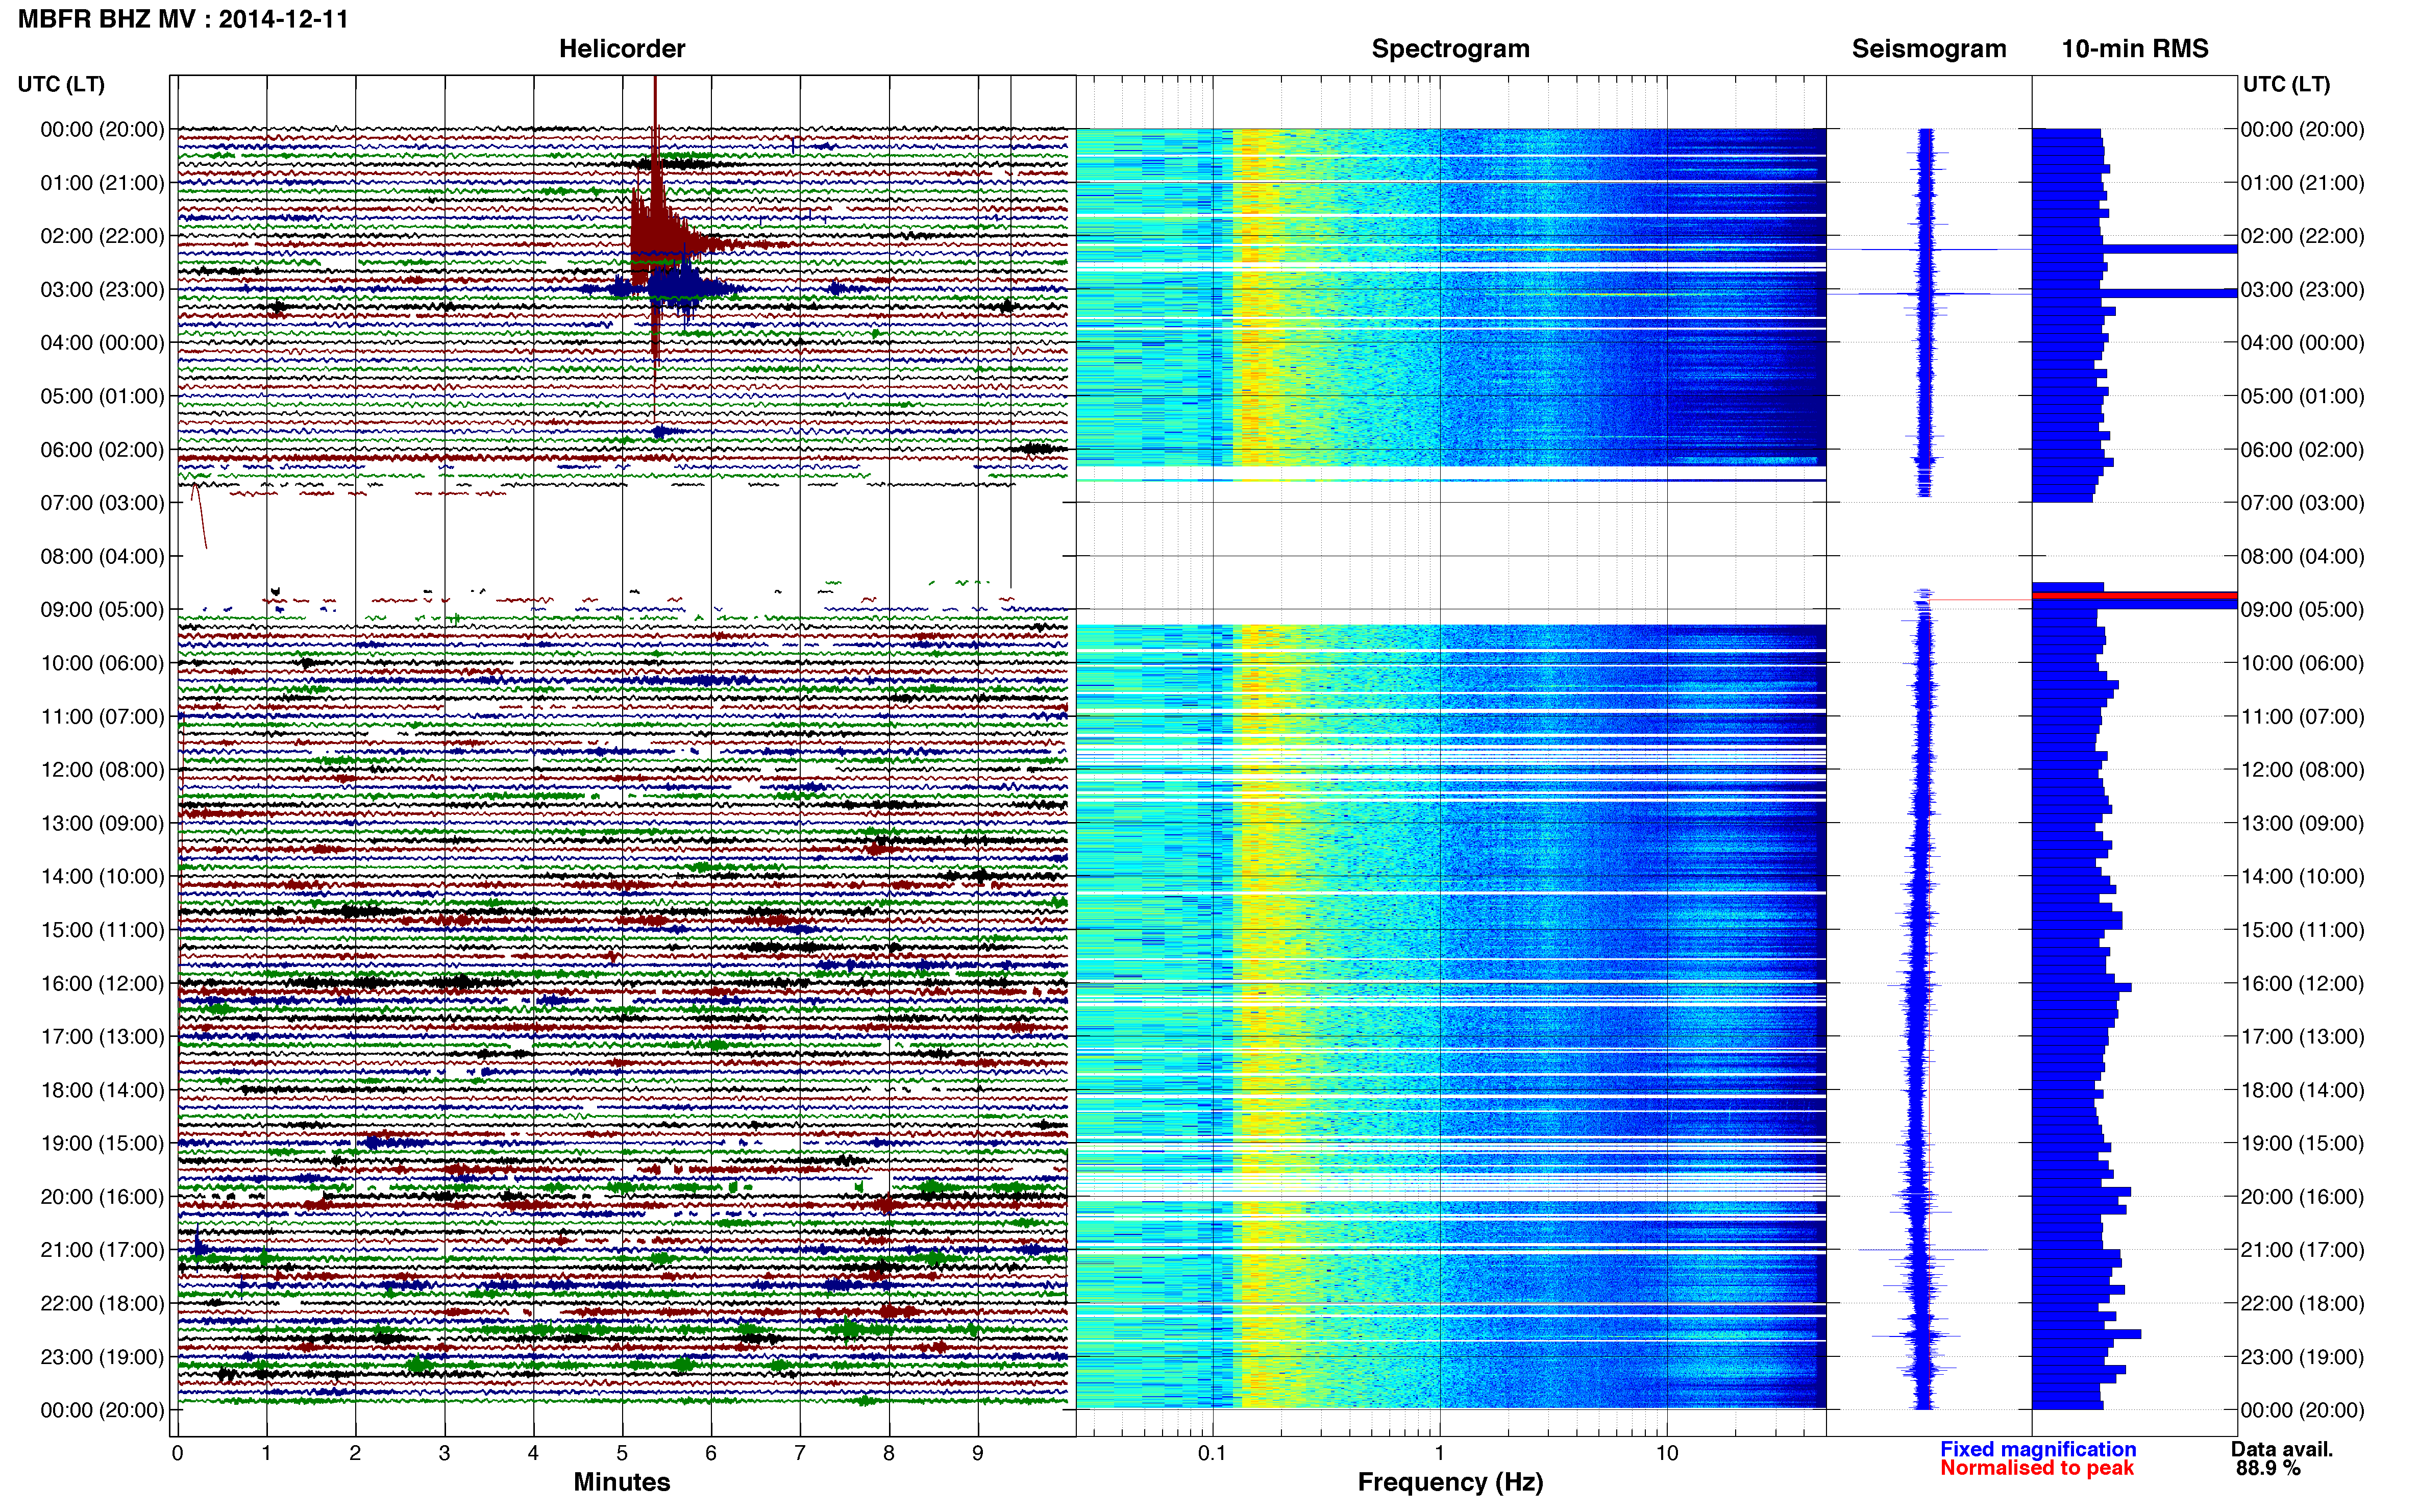The image size is (2419, 1512).
Task: Click the left '05:00 (01:00)' time label
Action: [102, 396]
